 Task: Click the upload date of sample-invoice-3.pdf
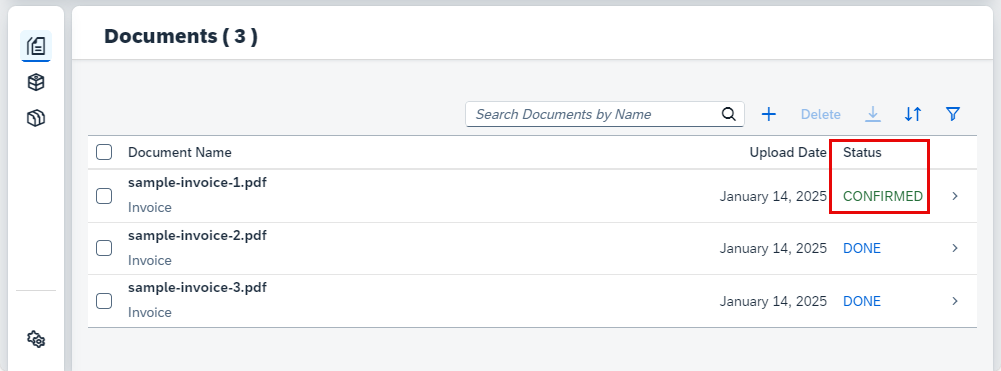pyautogui.click(x=773, y=301)
